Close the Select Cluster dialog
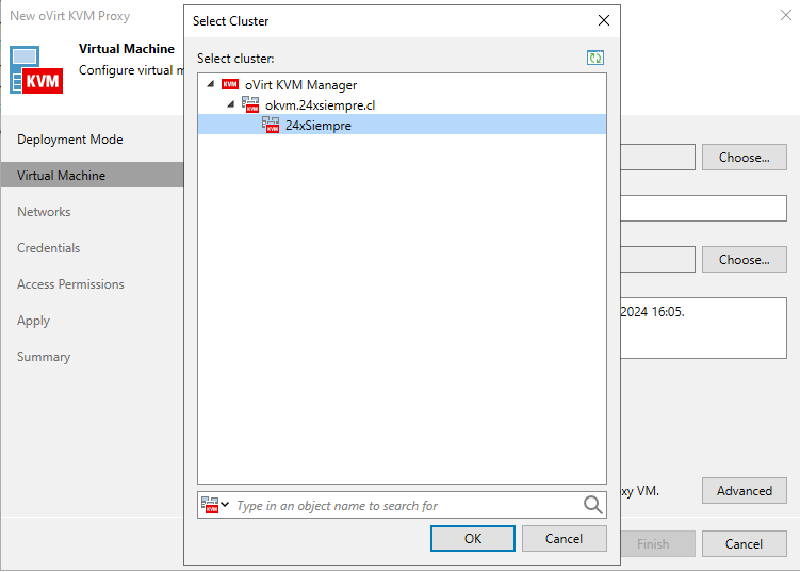Viewport: 800px width, 572px height. [x=604, y=20]
